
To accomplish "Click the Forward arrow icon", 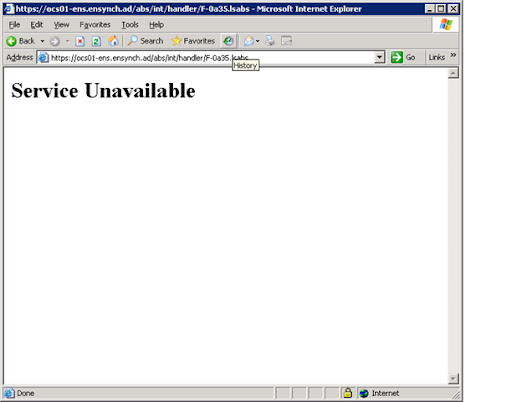I will click(x=55, y=41).
